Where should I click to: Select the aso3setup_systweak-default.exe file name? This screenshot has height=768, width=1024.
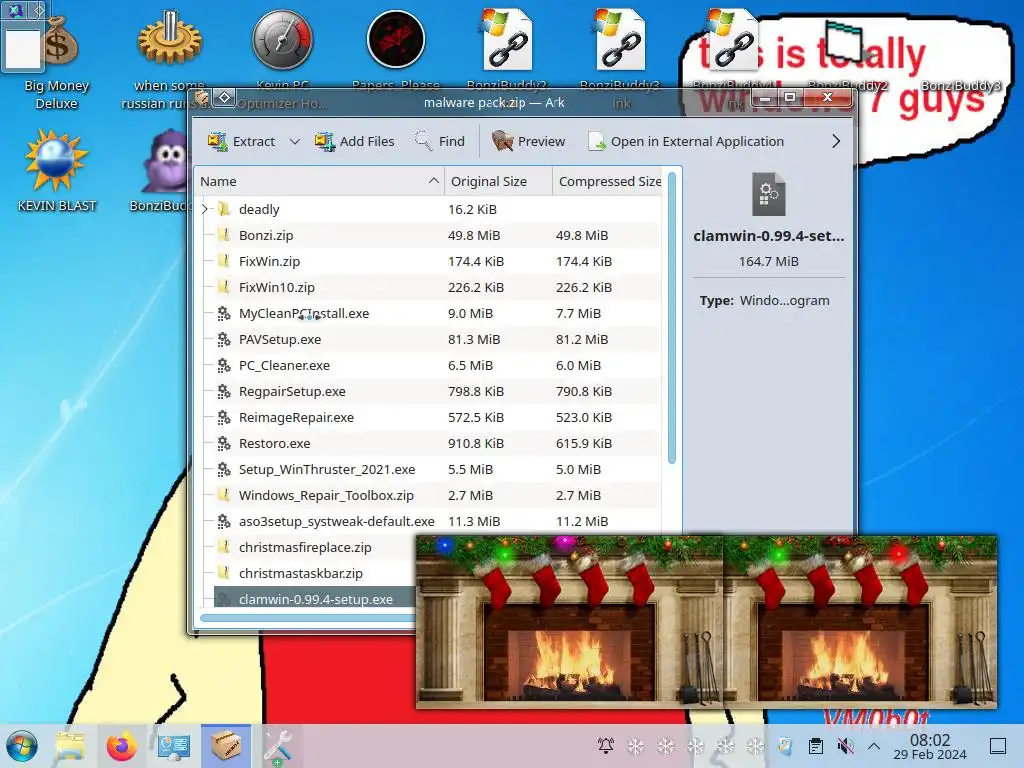(336, 521)
